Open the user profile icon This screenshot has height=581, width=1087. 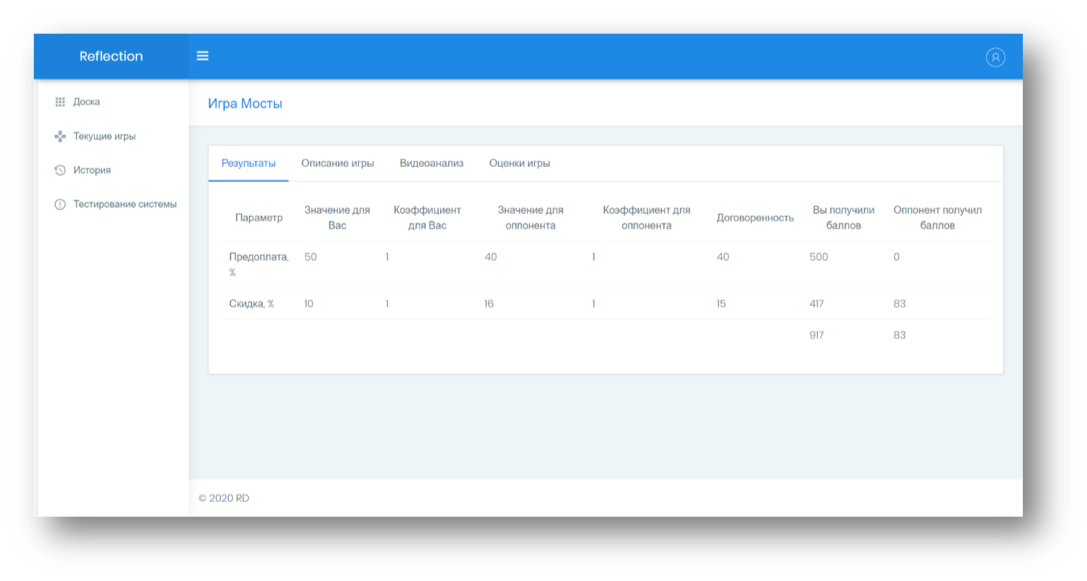click(995, 57)
